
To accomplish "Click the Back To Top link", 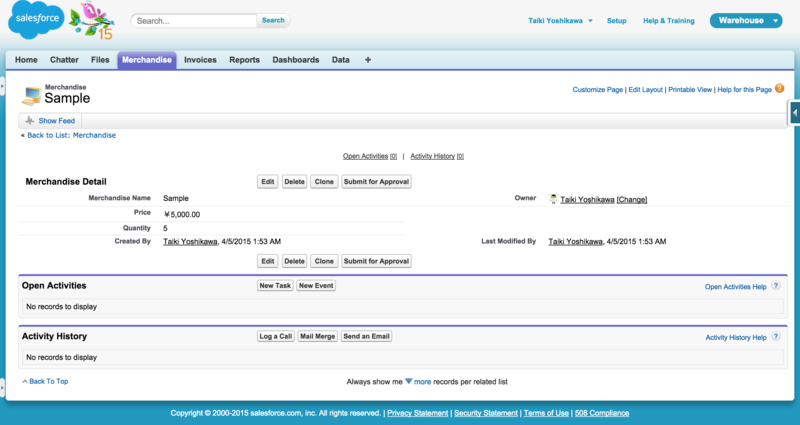I will click(x=48, y=381).
